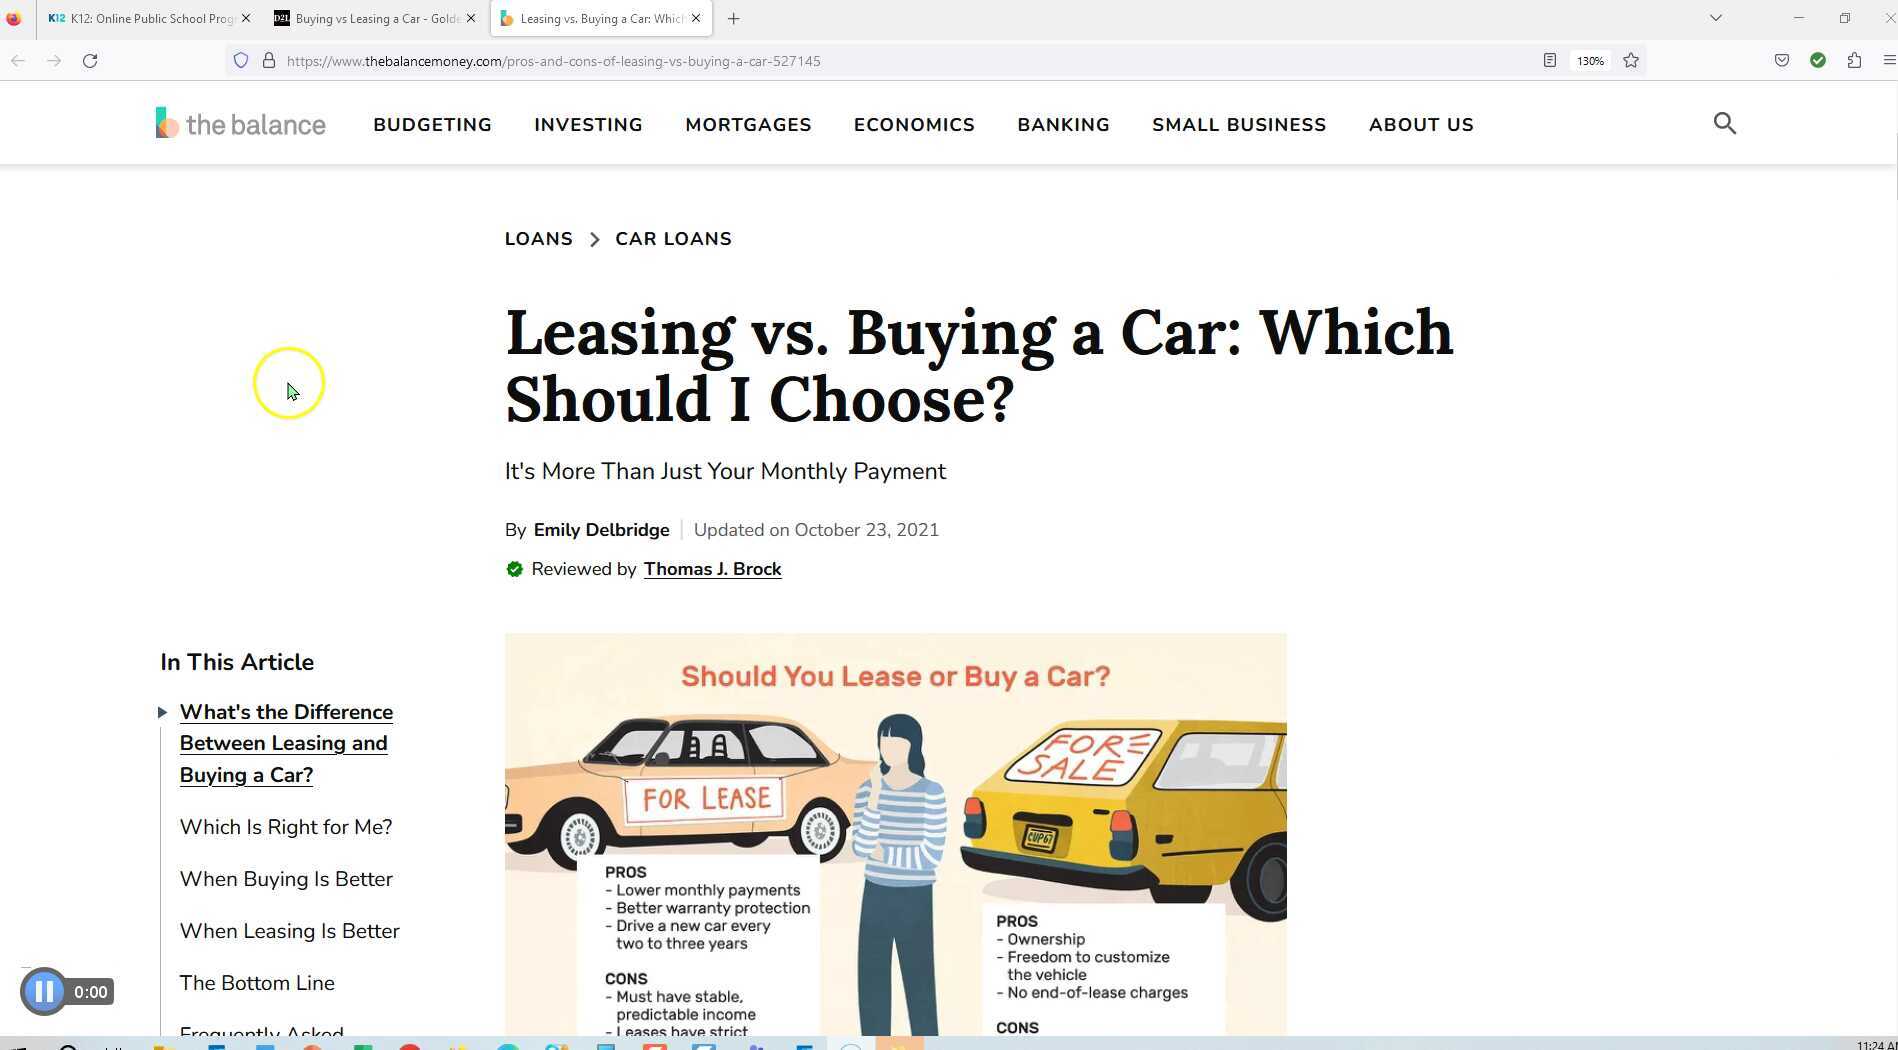Viewport: 1898px width, 1050px height.
Task: Expand the What's the Difference outline arrow
Action: click(162, 712)
